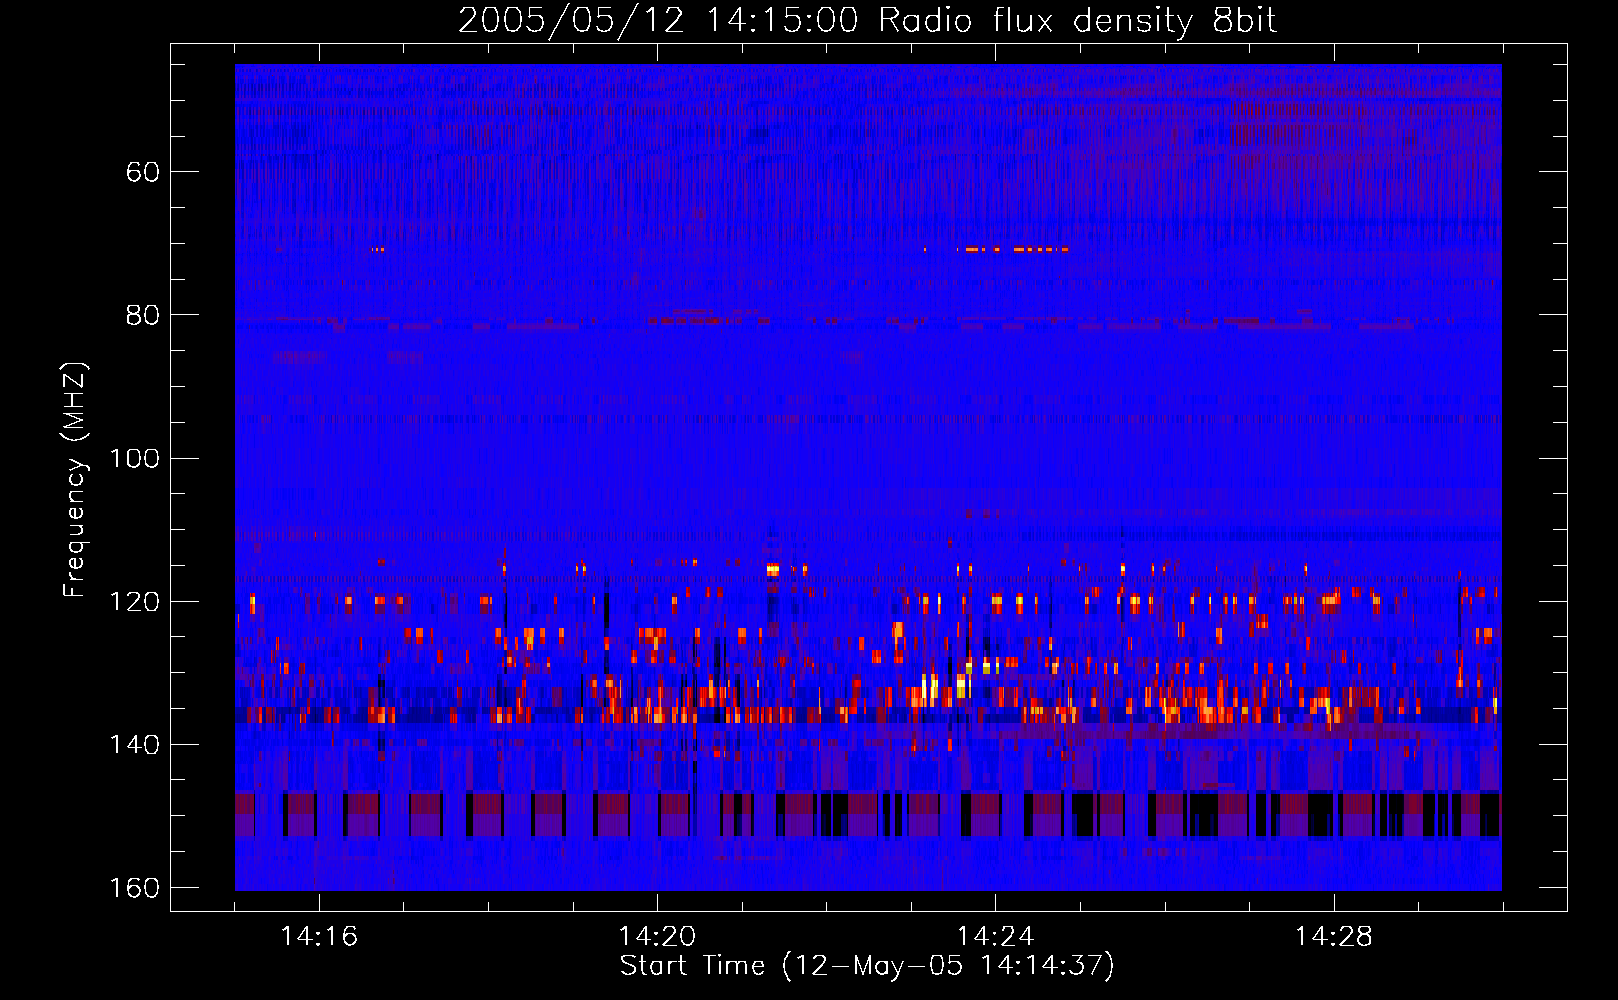Image resolution: width=1618 pixels, height=1000 pixels.
Task: Click the frequency tick label "100"
Action: click(134, 458)
